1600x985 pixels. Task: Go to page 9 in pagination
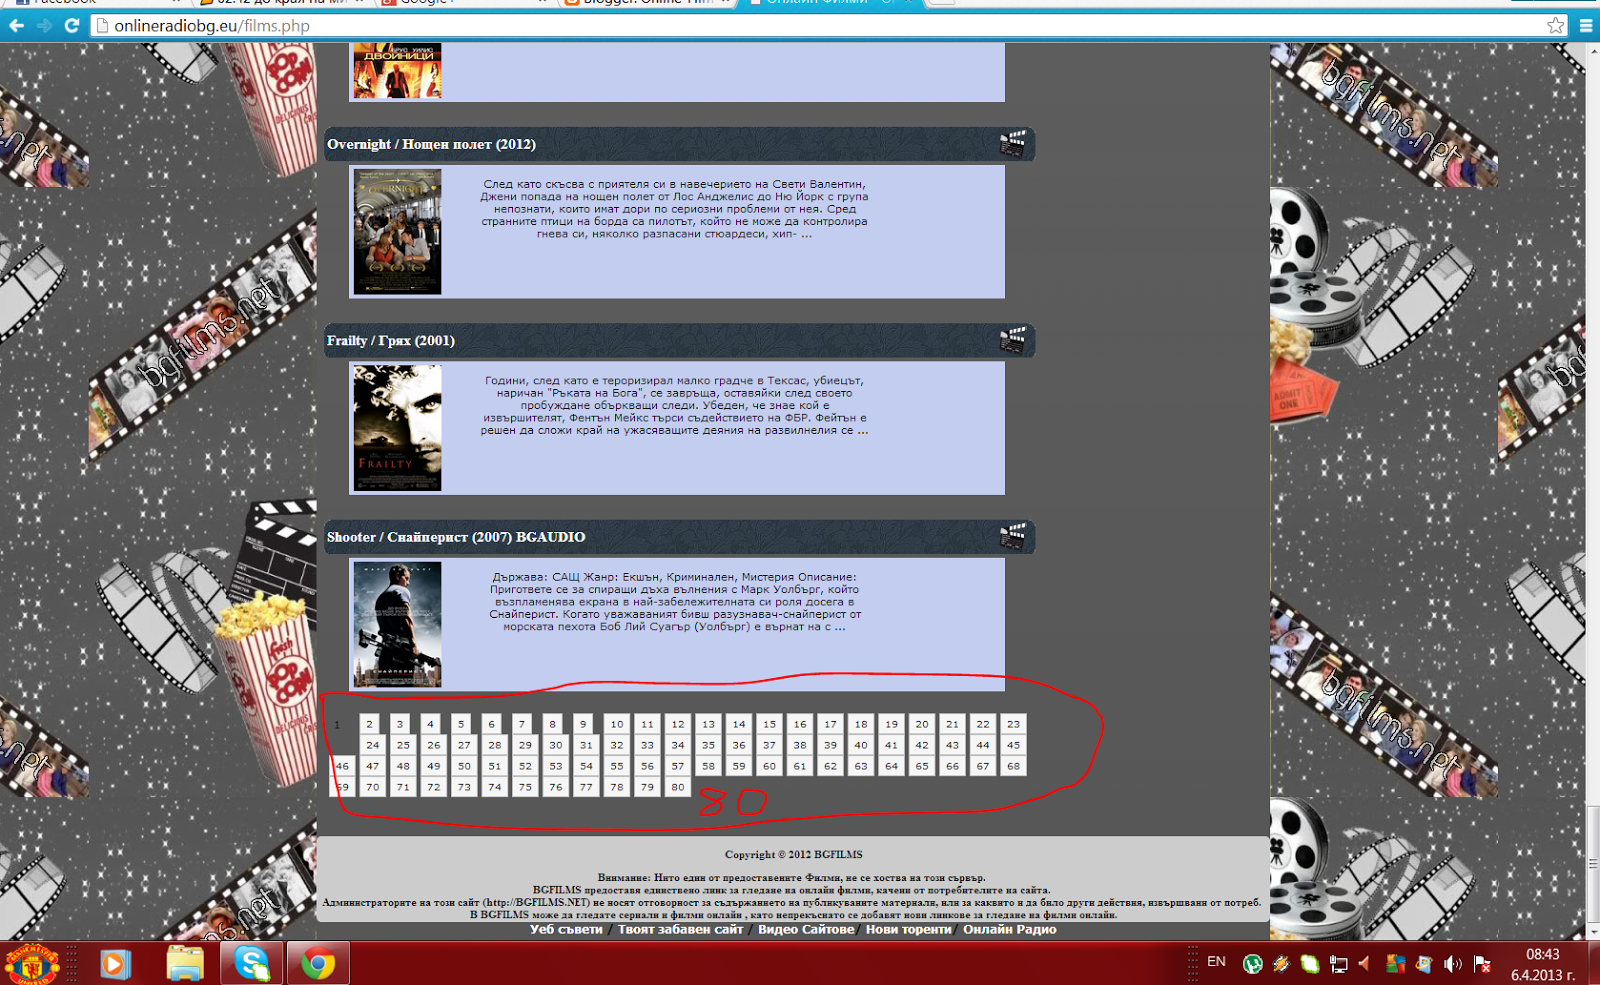pyautogui.click(x=583, y=724)
